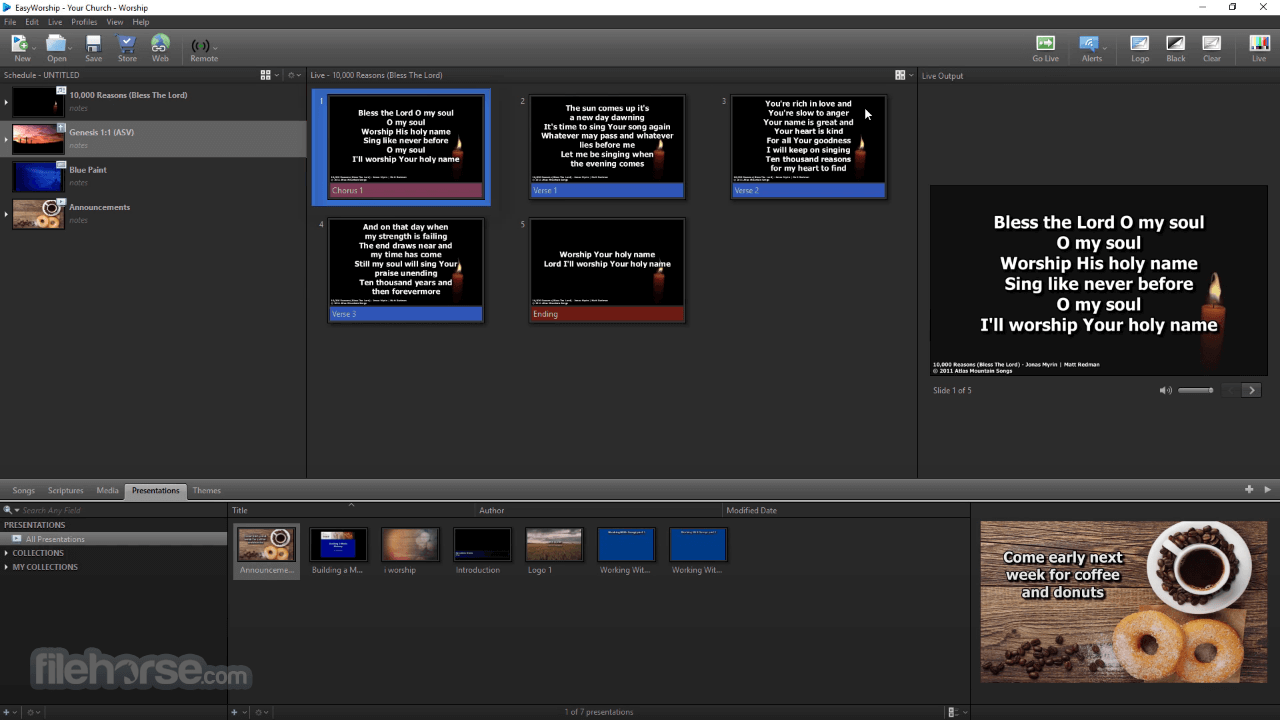The height and width of the screenshot is (720, 1280).
Task: Go to next slide in Live Output
Action: click(x=1251, y=390)
